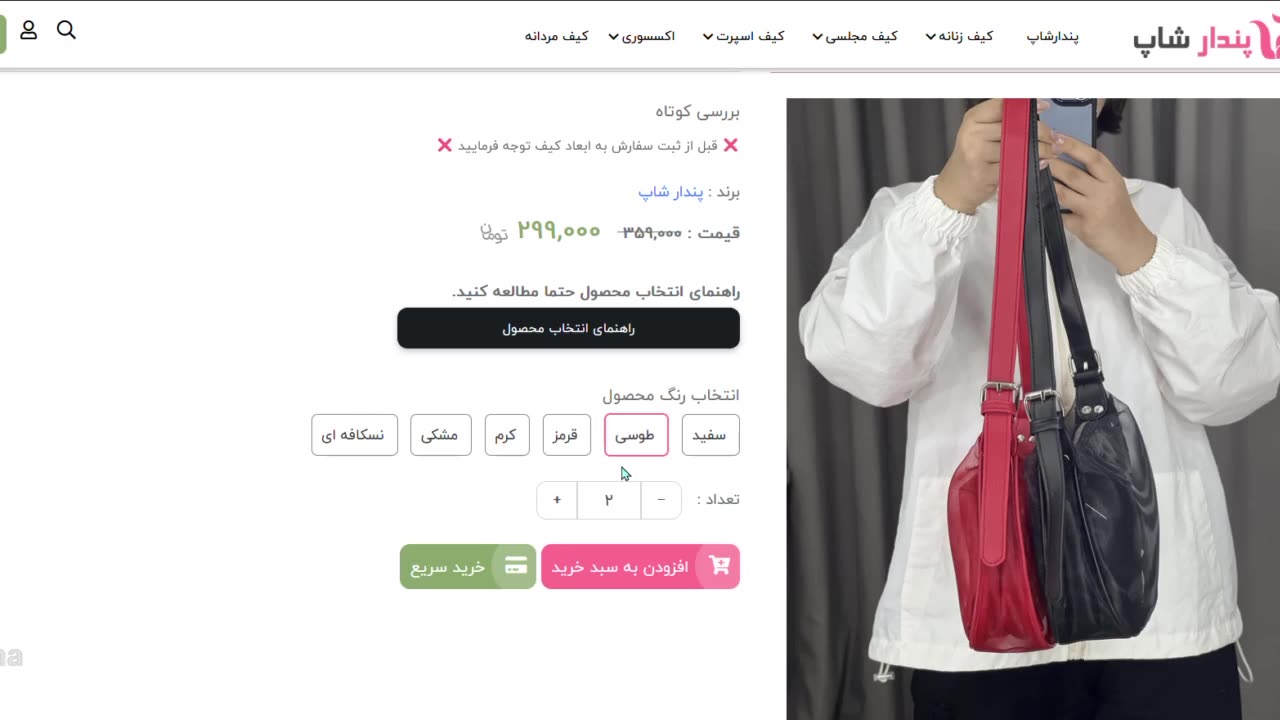Open the کیف مردانه menu item
The width and height of the screenshot is (1280, 720).
[x=556, y=36]
